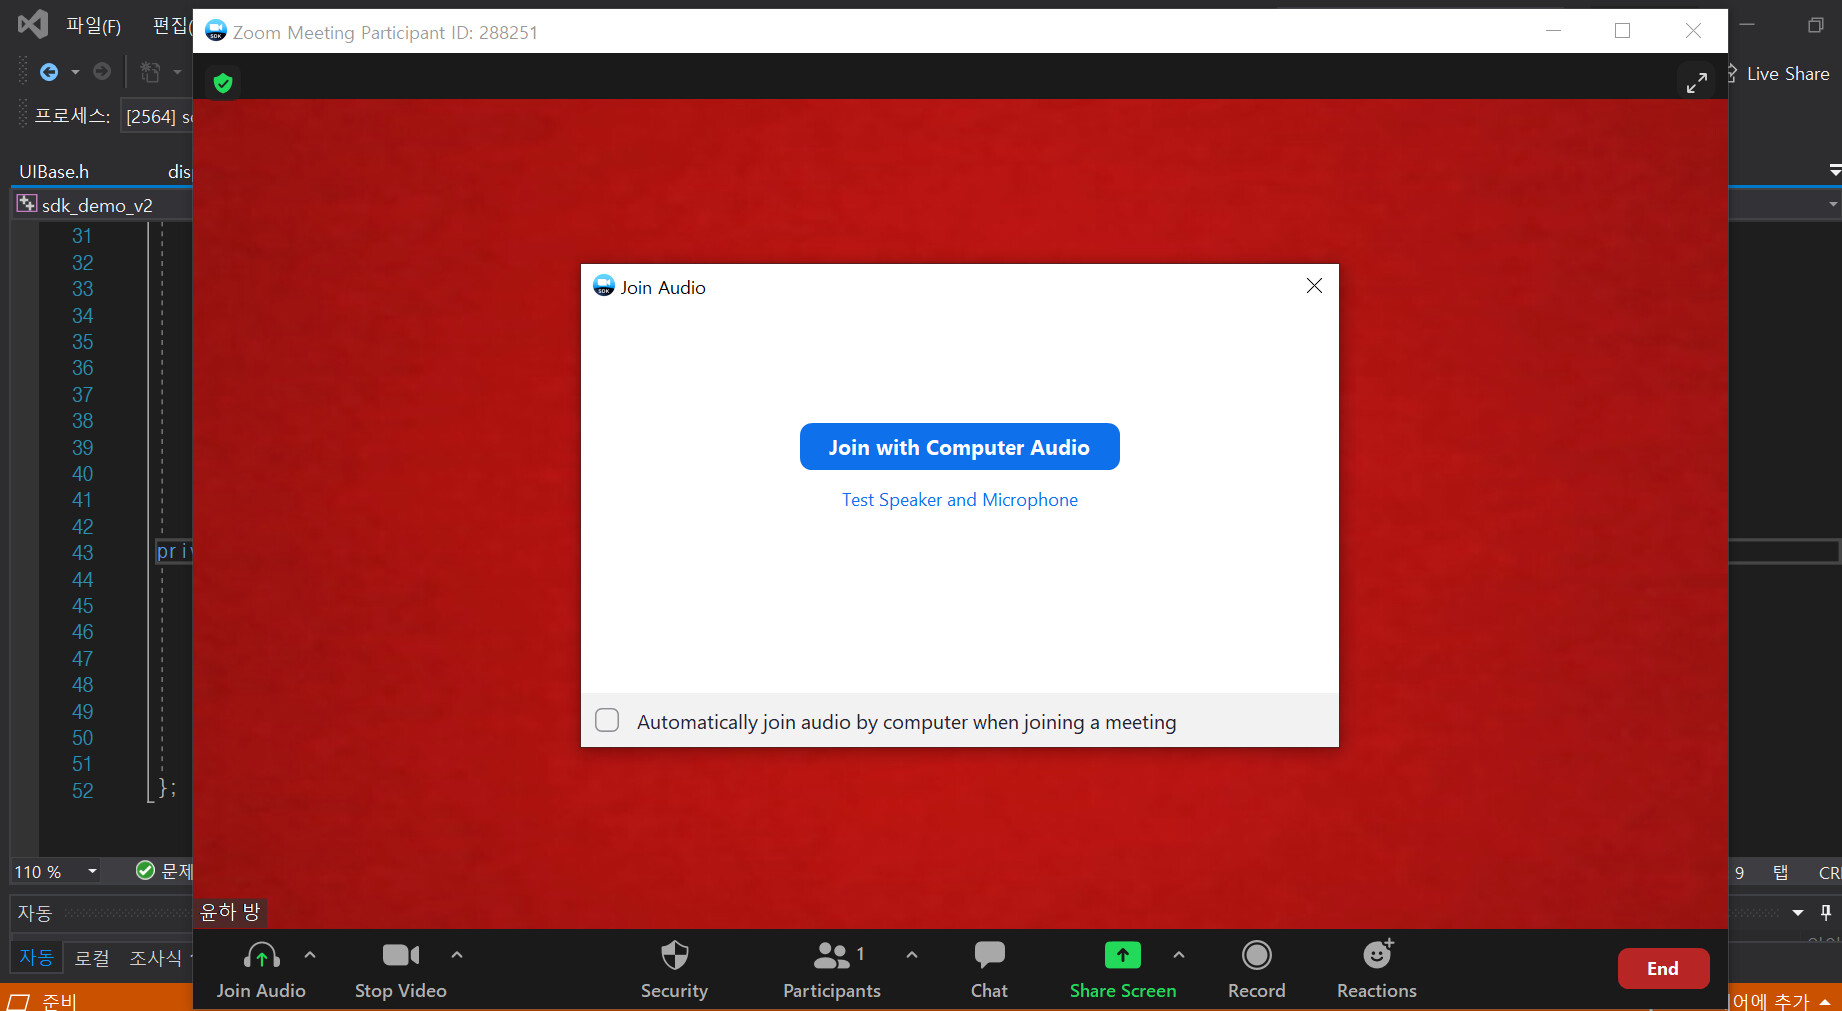Image resolution: width=1842 pixels, height=1011 pixels.
Task: Enable automatically join audio by computer checkbox
Action: (x=607, y=720)
